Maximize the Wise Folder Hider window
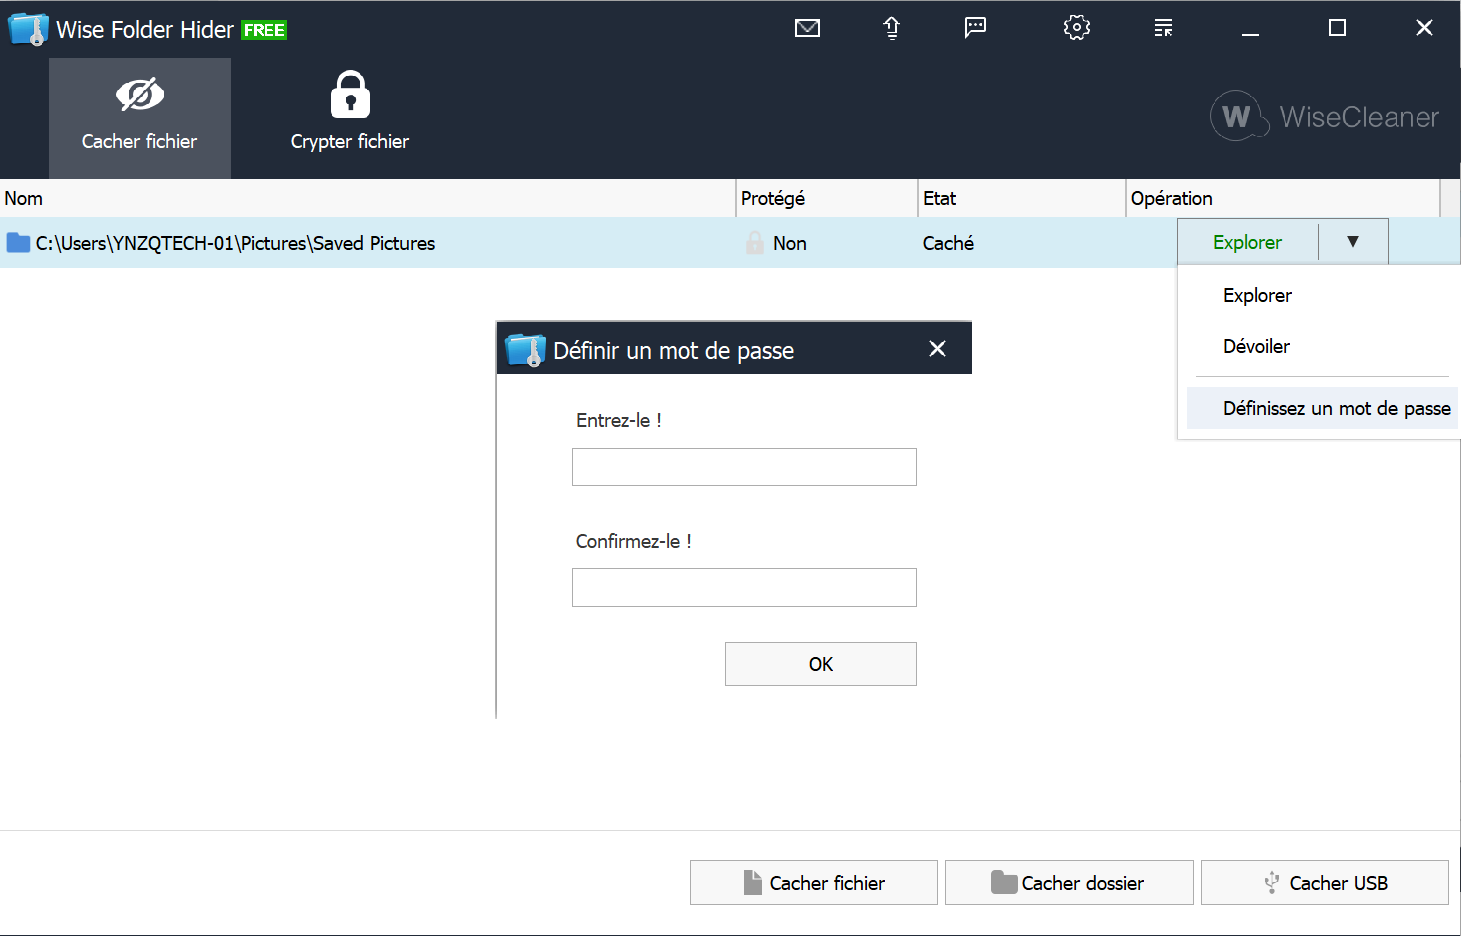The height and width of the screenshot is (936, 1461). click(x=1337, y=28)
